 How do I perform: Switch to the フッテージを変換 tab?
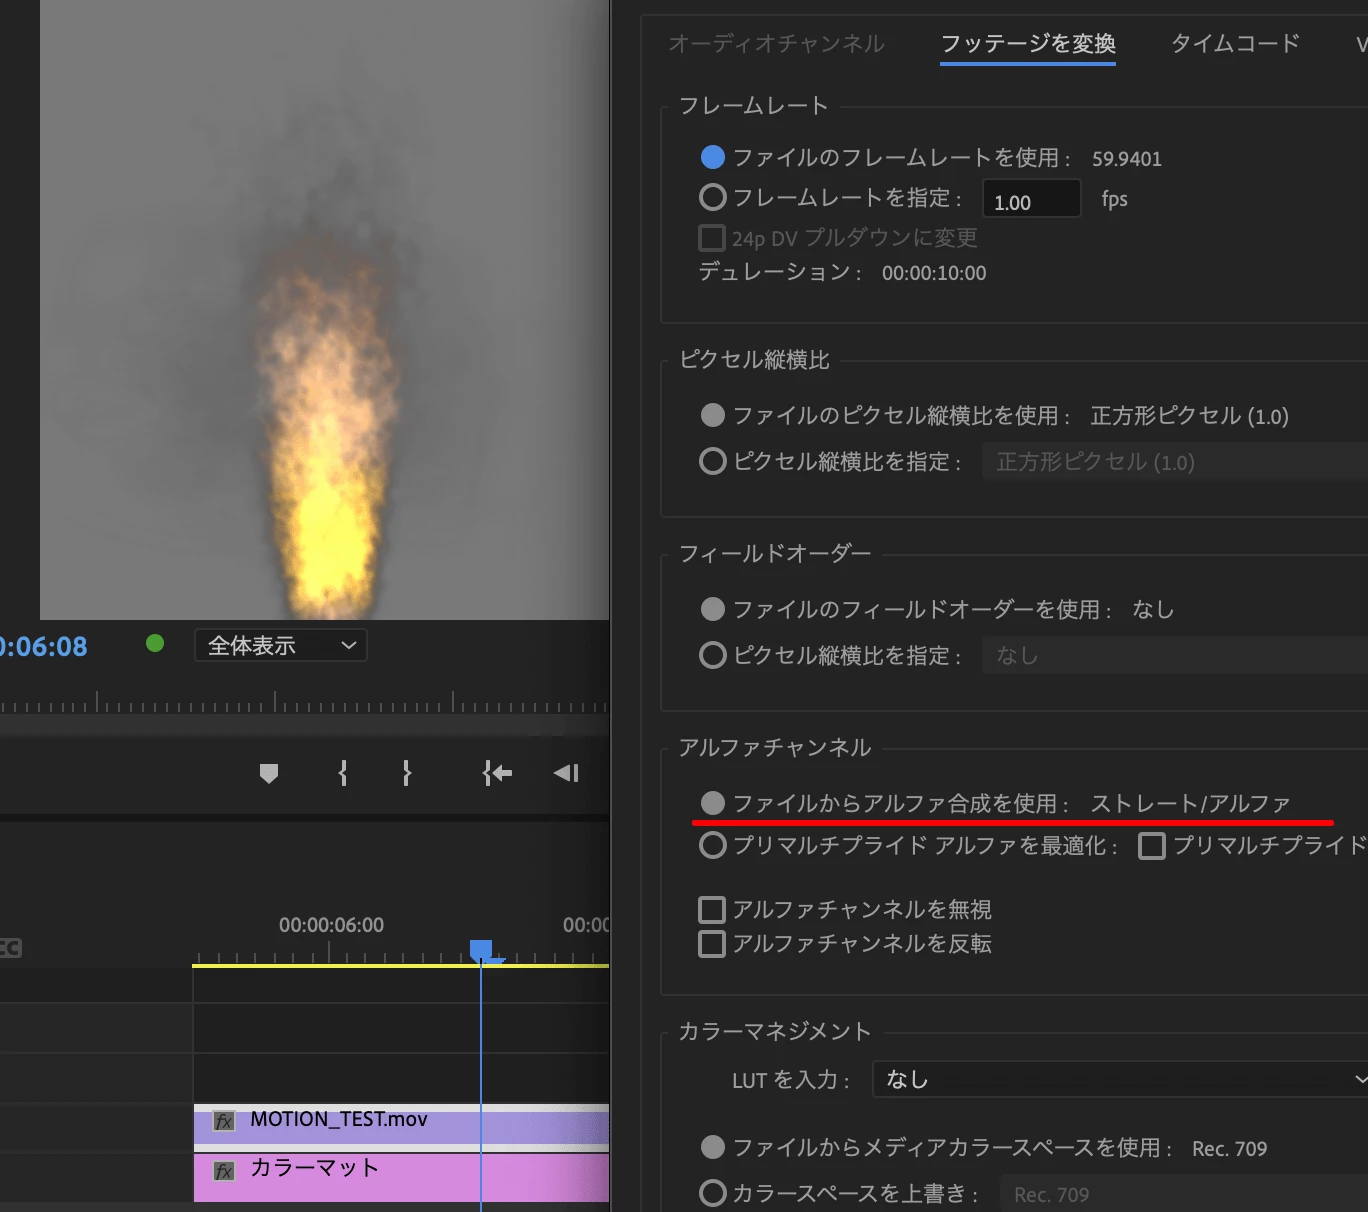(1028, 44)
